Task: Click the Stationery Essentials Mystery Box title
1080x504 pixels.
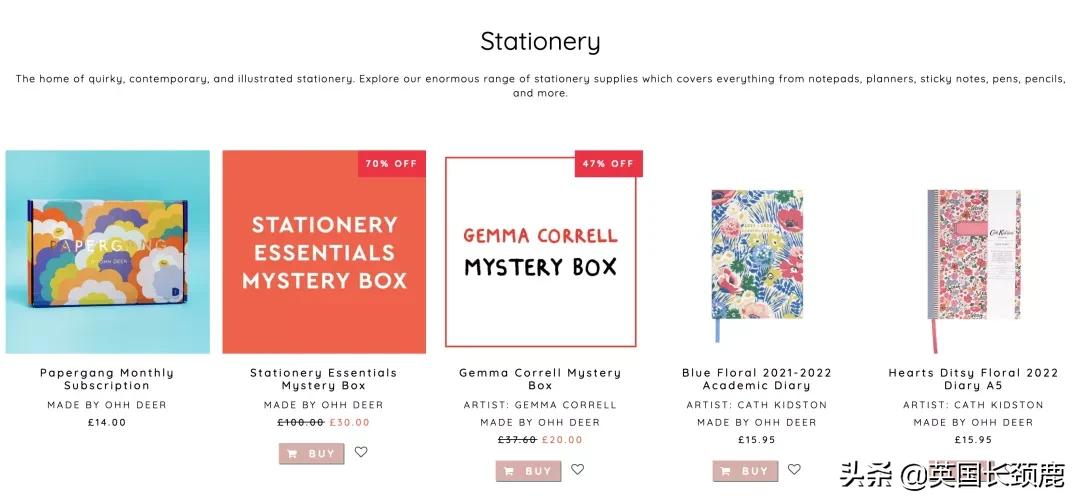Action: [324, 379]
